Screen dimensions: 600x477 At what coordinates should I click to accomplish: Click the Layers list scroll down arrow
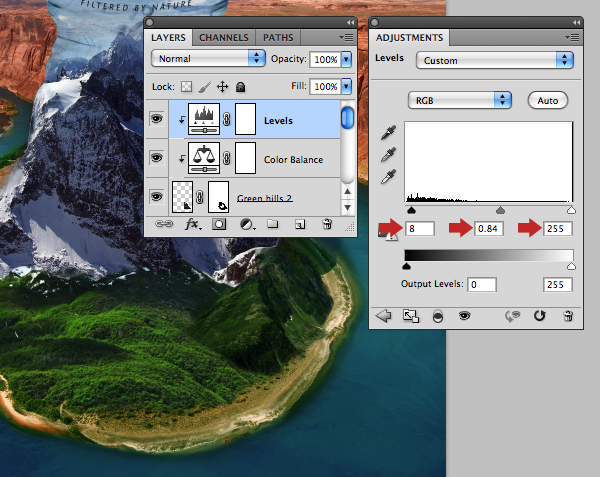click(347, 207)
